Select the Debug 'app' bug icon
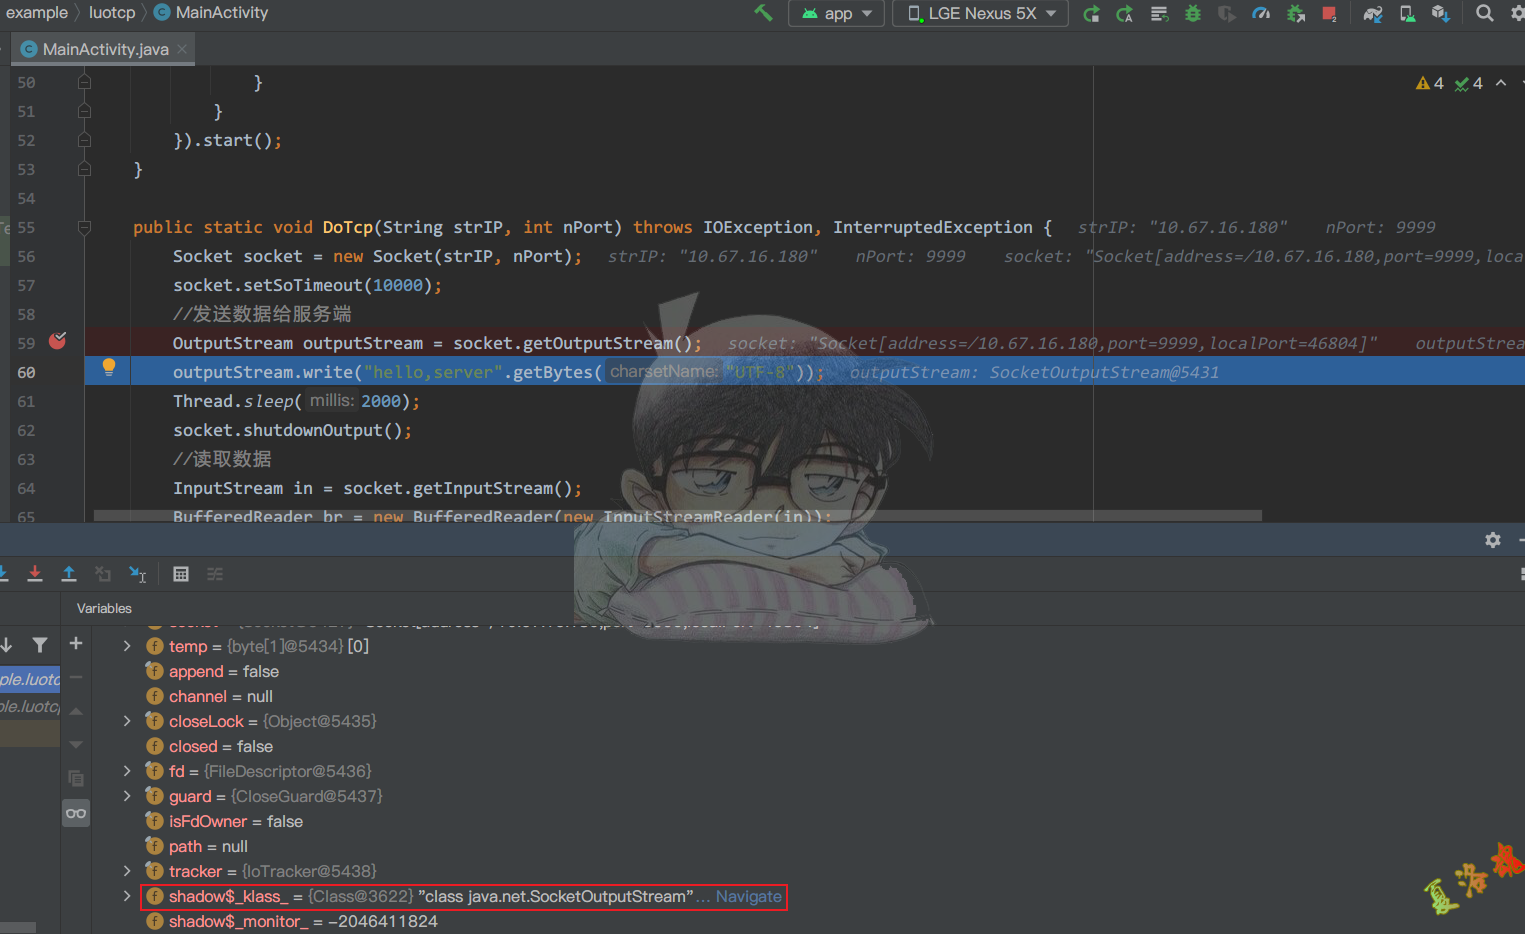The width and height of the screenshot is (1525, 934). [x=1193, y=13]
